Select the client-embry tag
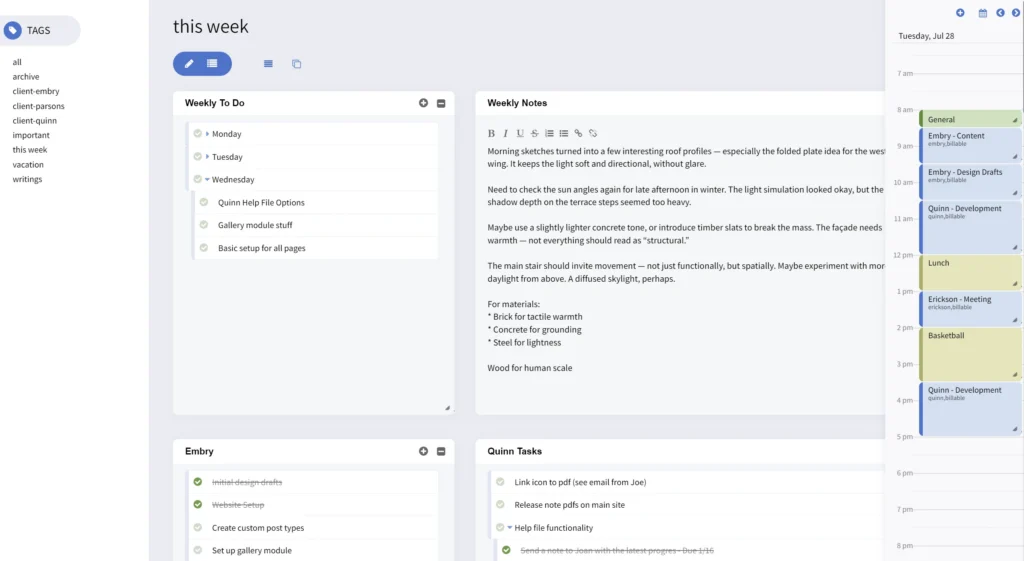The image size is (1024, 561). (36, 91)
